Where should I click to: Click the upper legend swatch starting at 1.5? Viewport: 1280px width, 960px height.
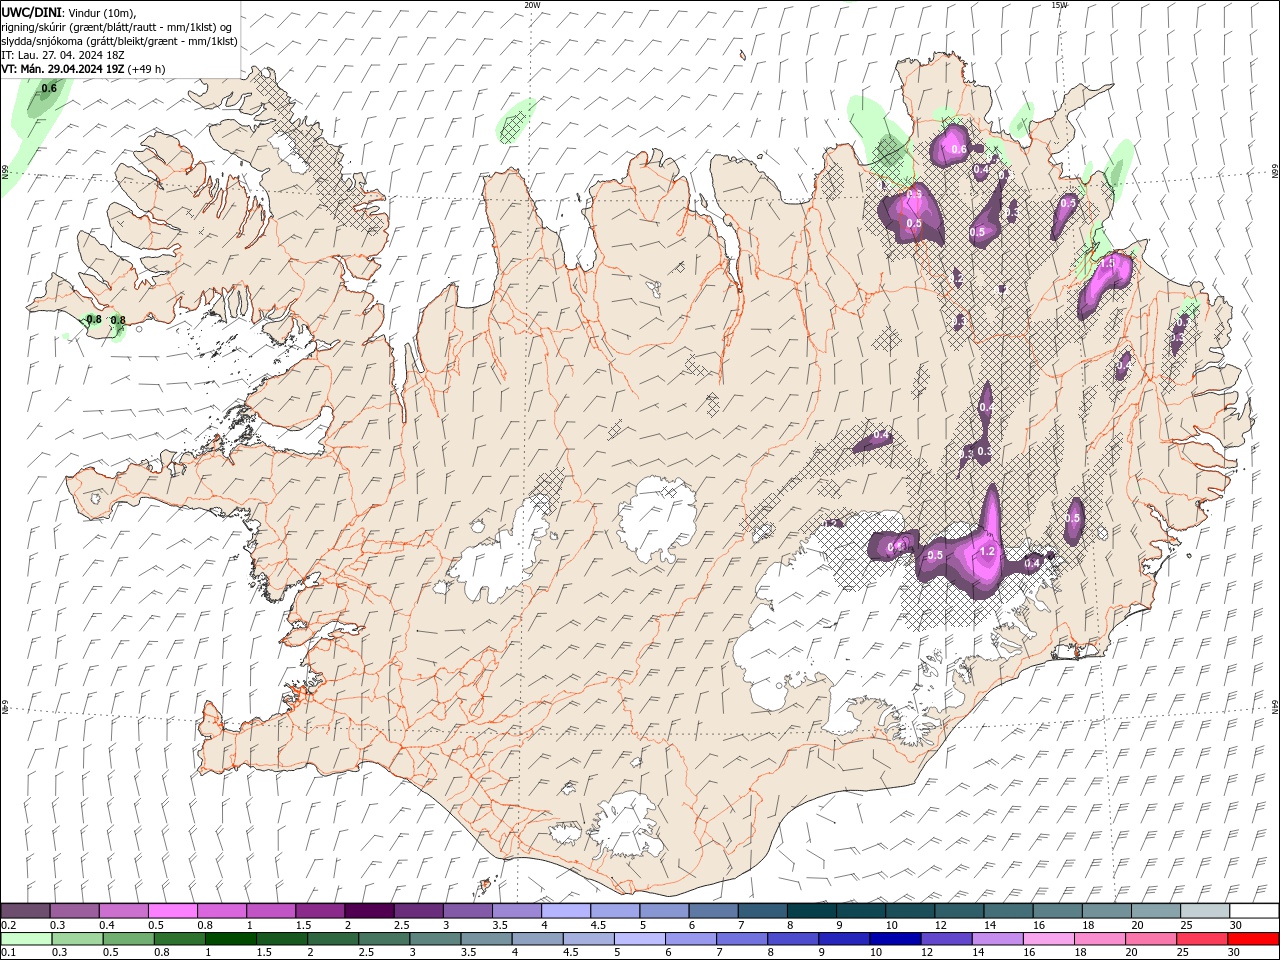pyautogui.click(x=320, y=911)
